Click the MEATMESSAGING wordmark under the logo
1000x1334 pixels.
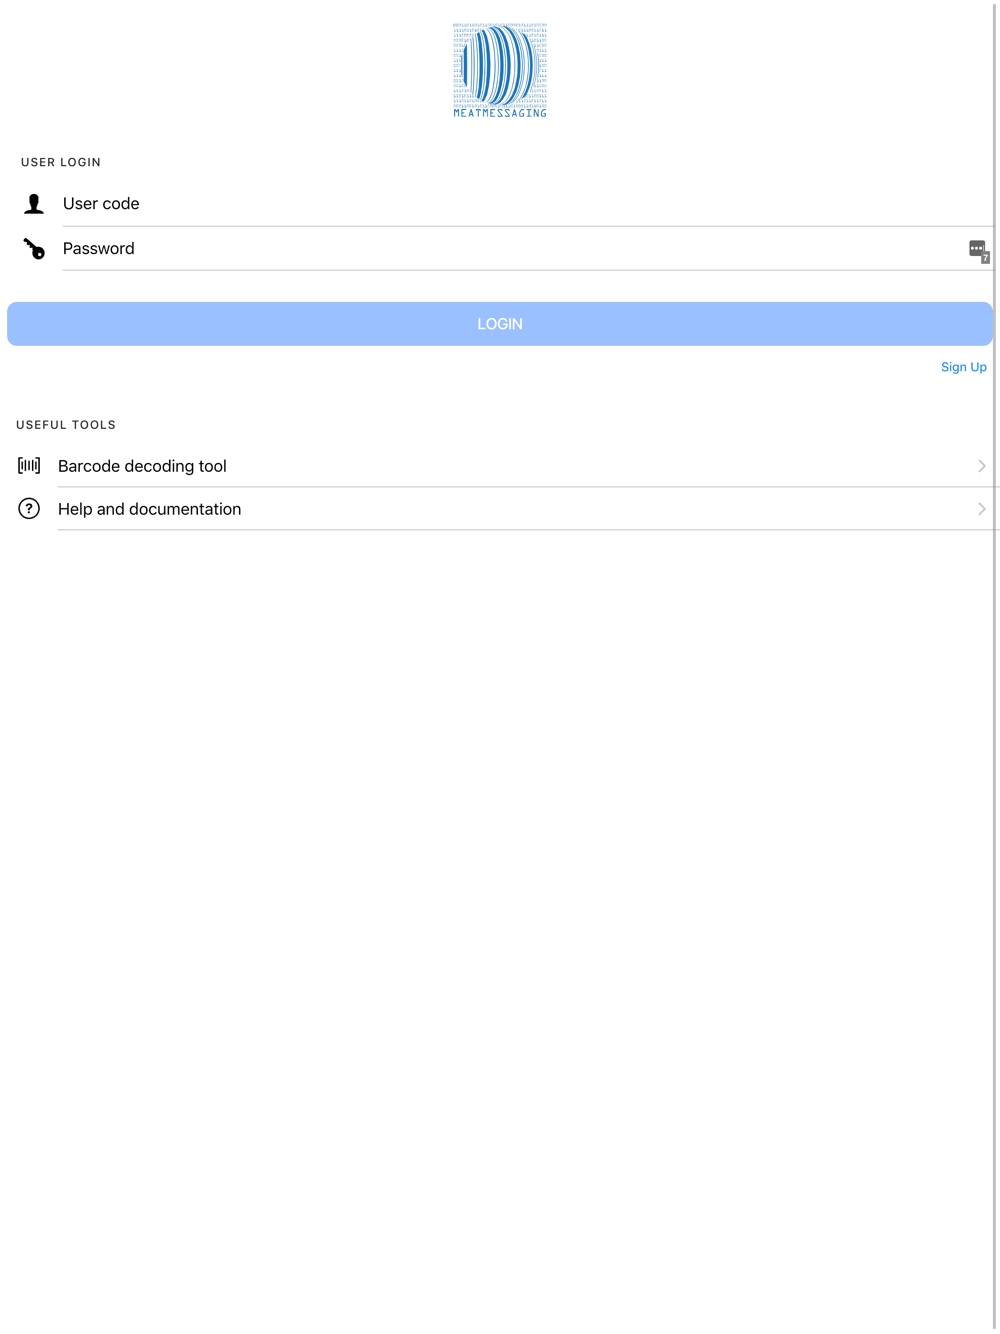pyautogui.click(x=500, y=113)
